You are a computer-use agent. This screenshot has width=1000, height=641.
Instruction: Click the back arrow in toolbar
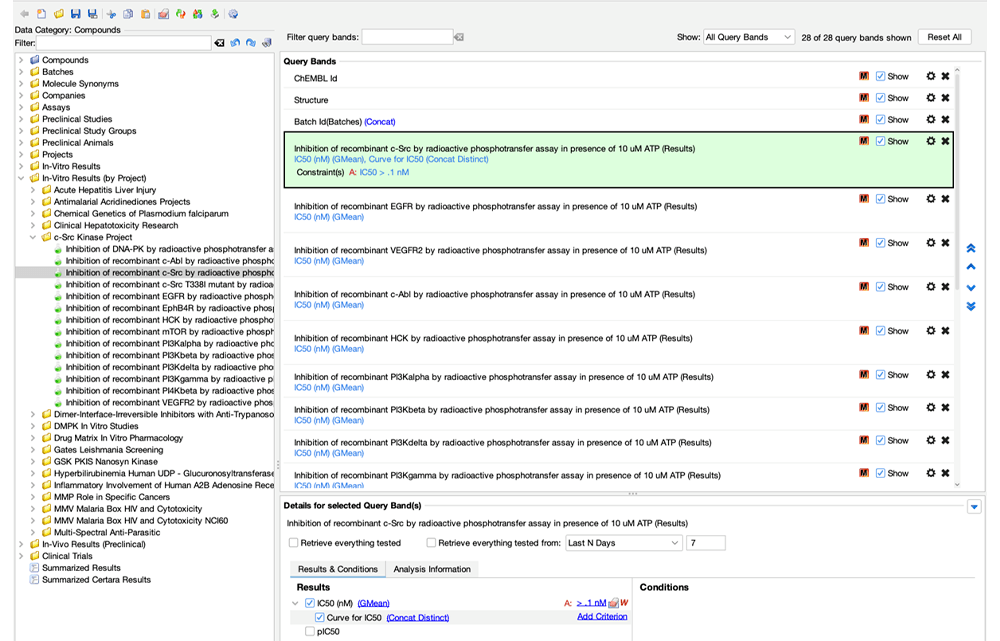point(24,13)
